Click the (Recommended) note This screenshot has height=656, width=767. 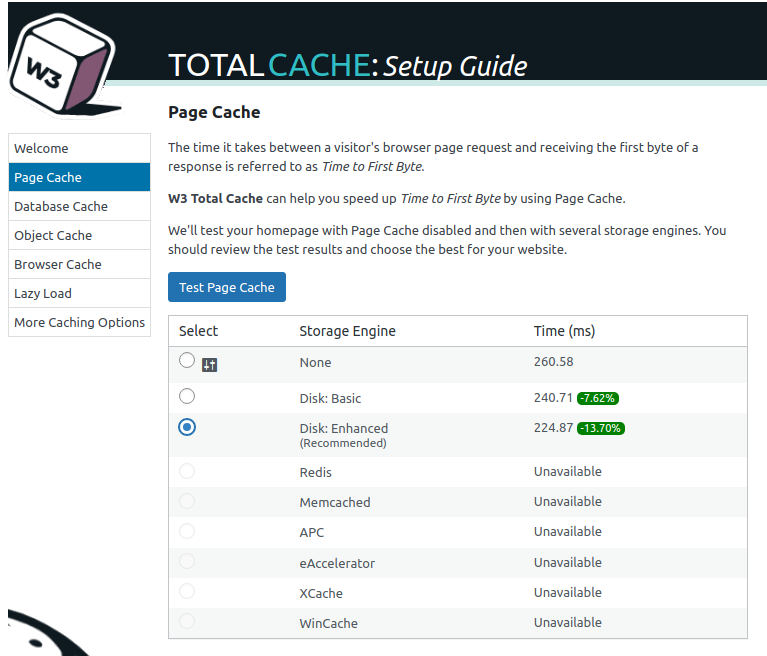(x=343, y=443)
